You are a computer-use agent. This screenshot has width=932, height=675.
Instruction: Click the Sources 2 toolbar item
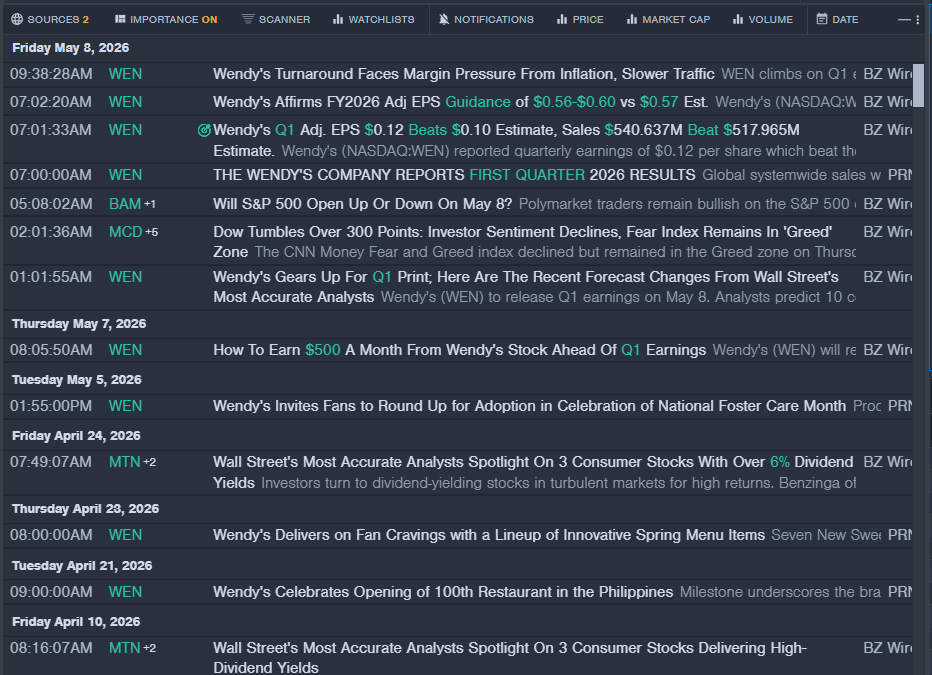51,19
